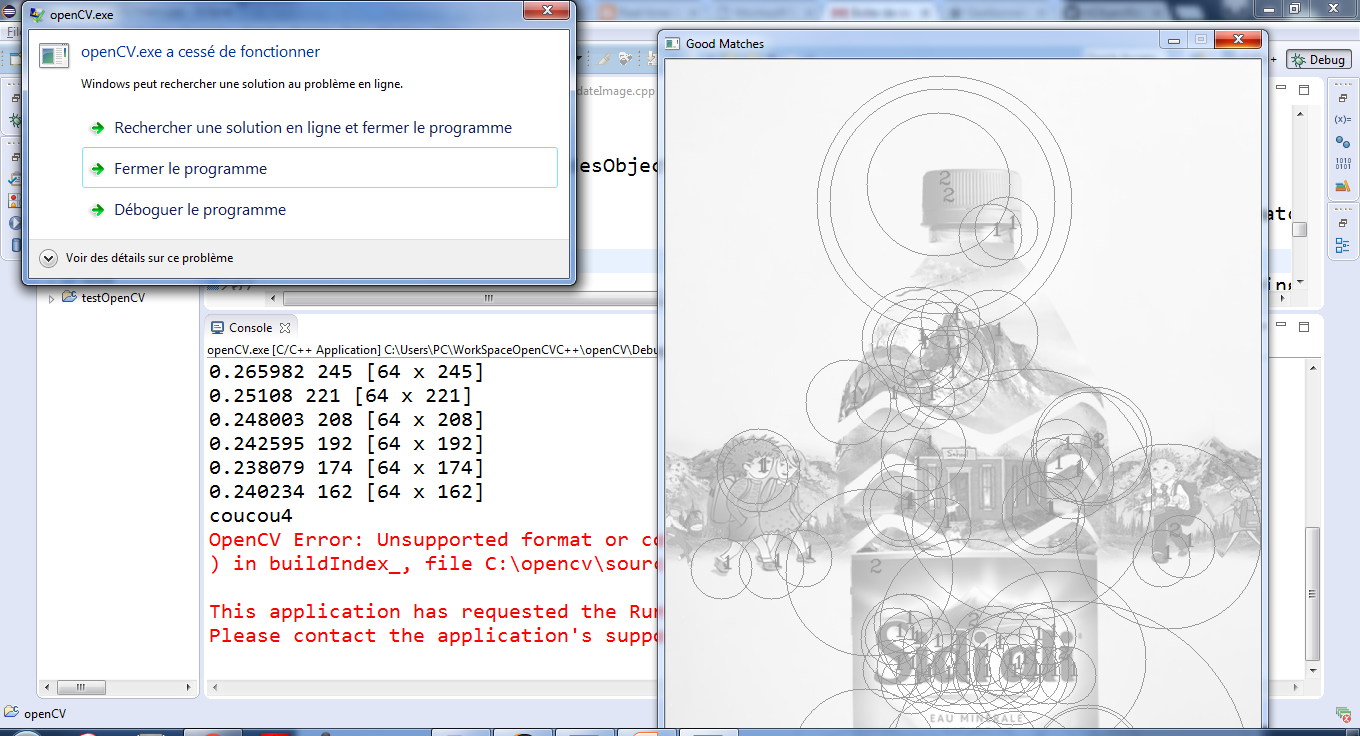Click the debug bug icon in left trim
Screen dimensions: 1360x736
15,120
